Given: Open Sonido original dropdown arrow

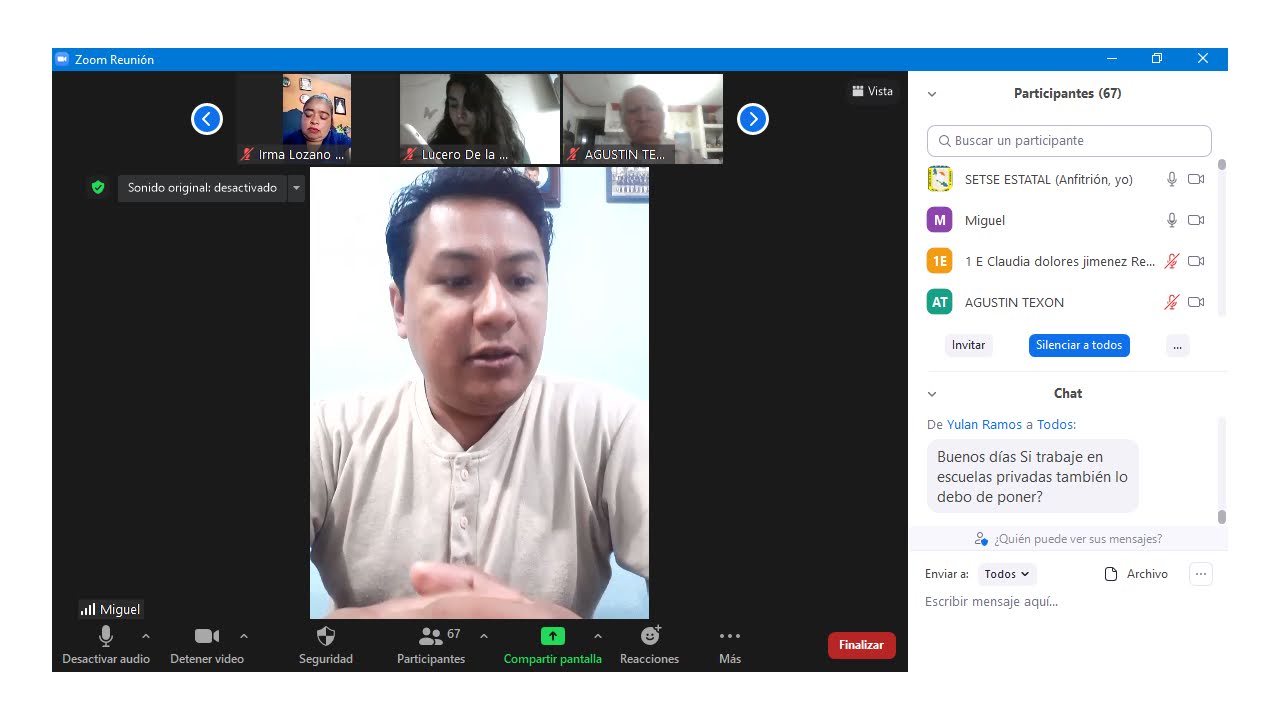Looking at the screenshot, I should (296, 188).
